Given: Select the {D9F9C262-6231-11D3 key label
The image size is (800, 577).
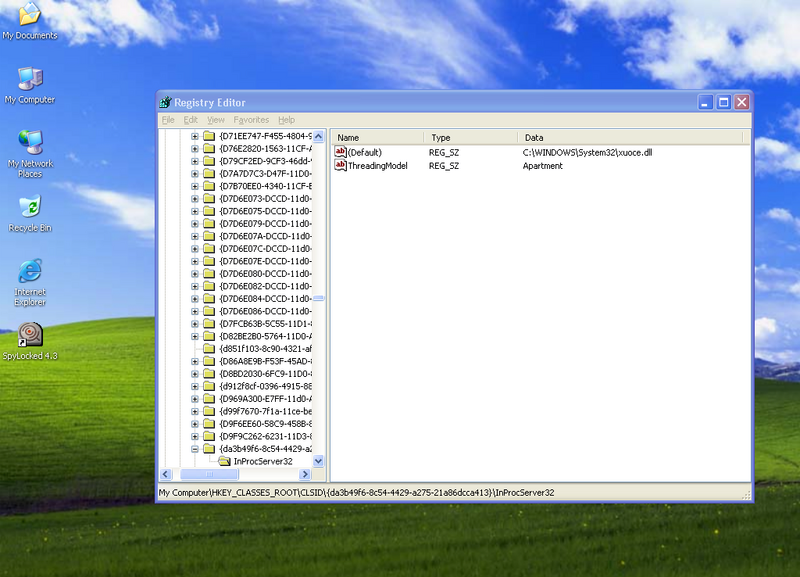Looking at the screenshot, I should 265,436.
